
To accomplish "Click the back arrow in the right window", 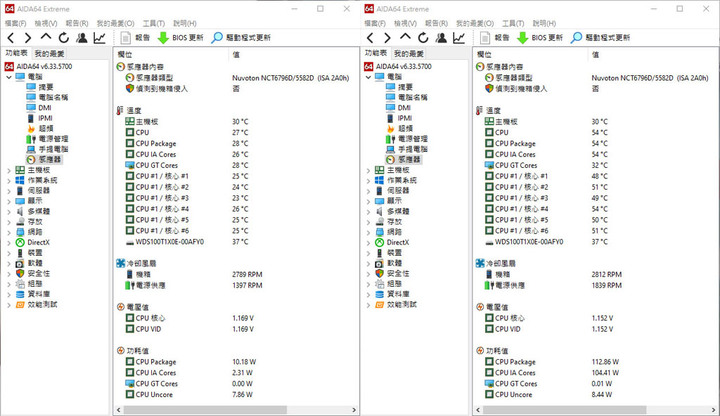I will pos(371,38).
